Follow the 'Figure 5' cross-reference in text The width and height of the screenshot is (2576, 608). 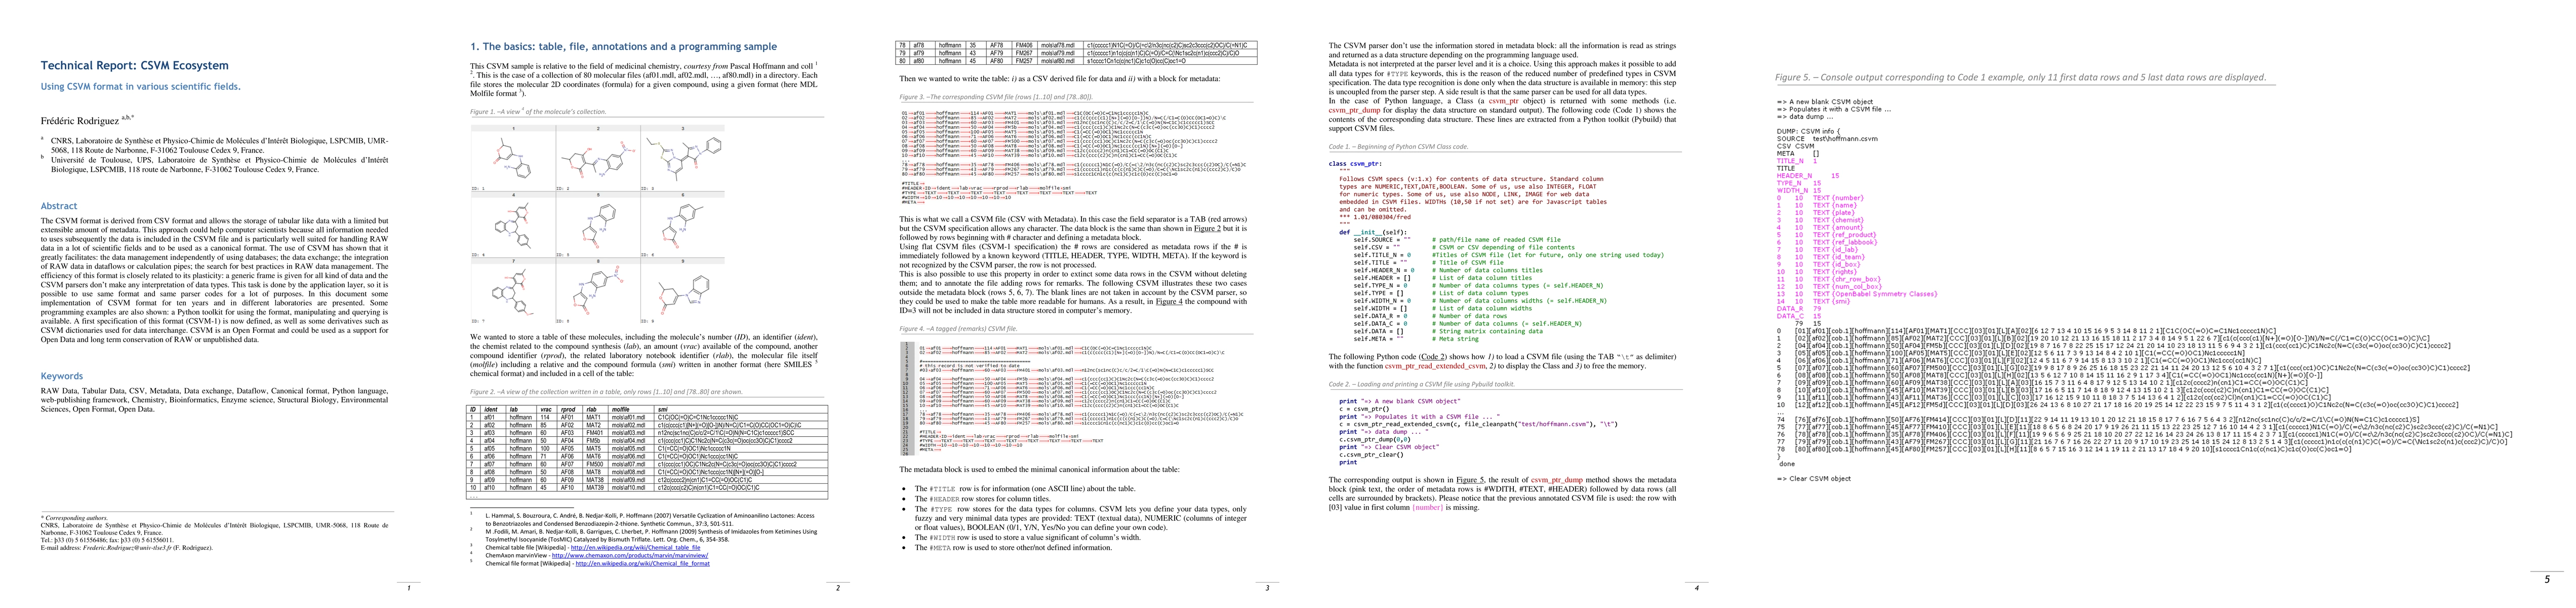(x=1470, y=480)
